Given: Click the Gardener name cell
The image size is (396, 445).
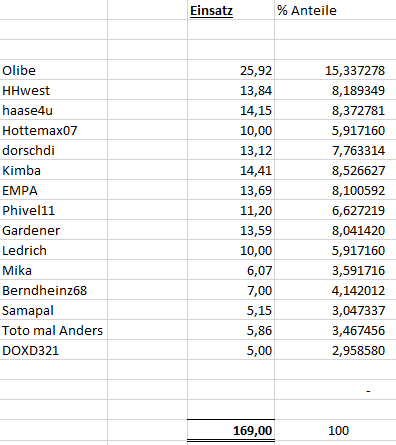Looking at the screenshot, I should [x=54, y=230].
